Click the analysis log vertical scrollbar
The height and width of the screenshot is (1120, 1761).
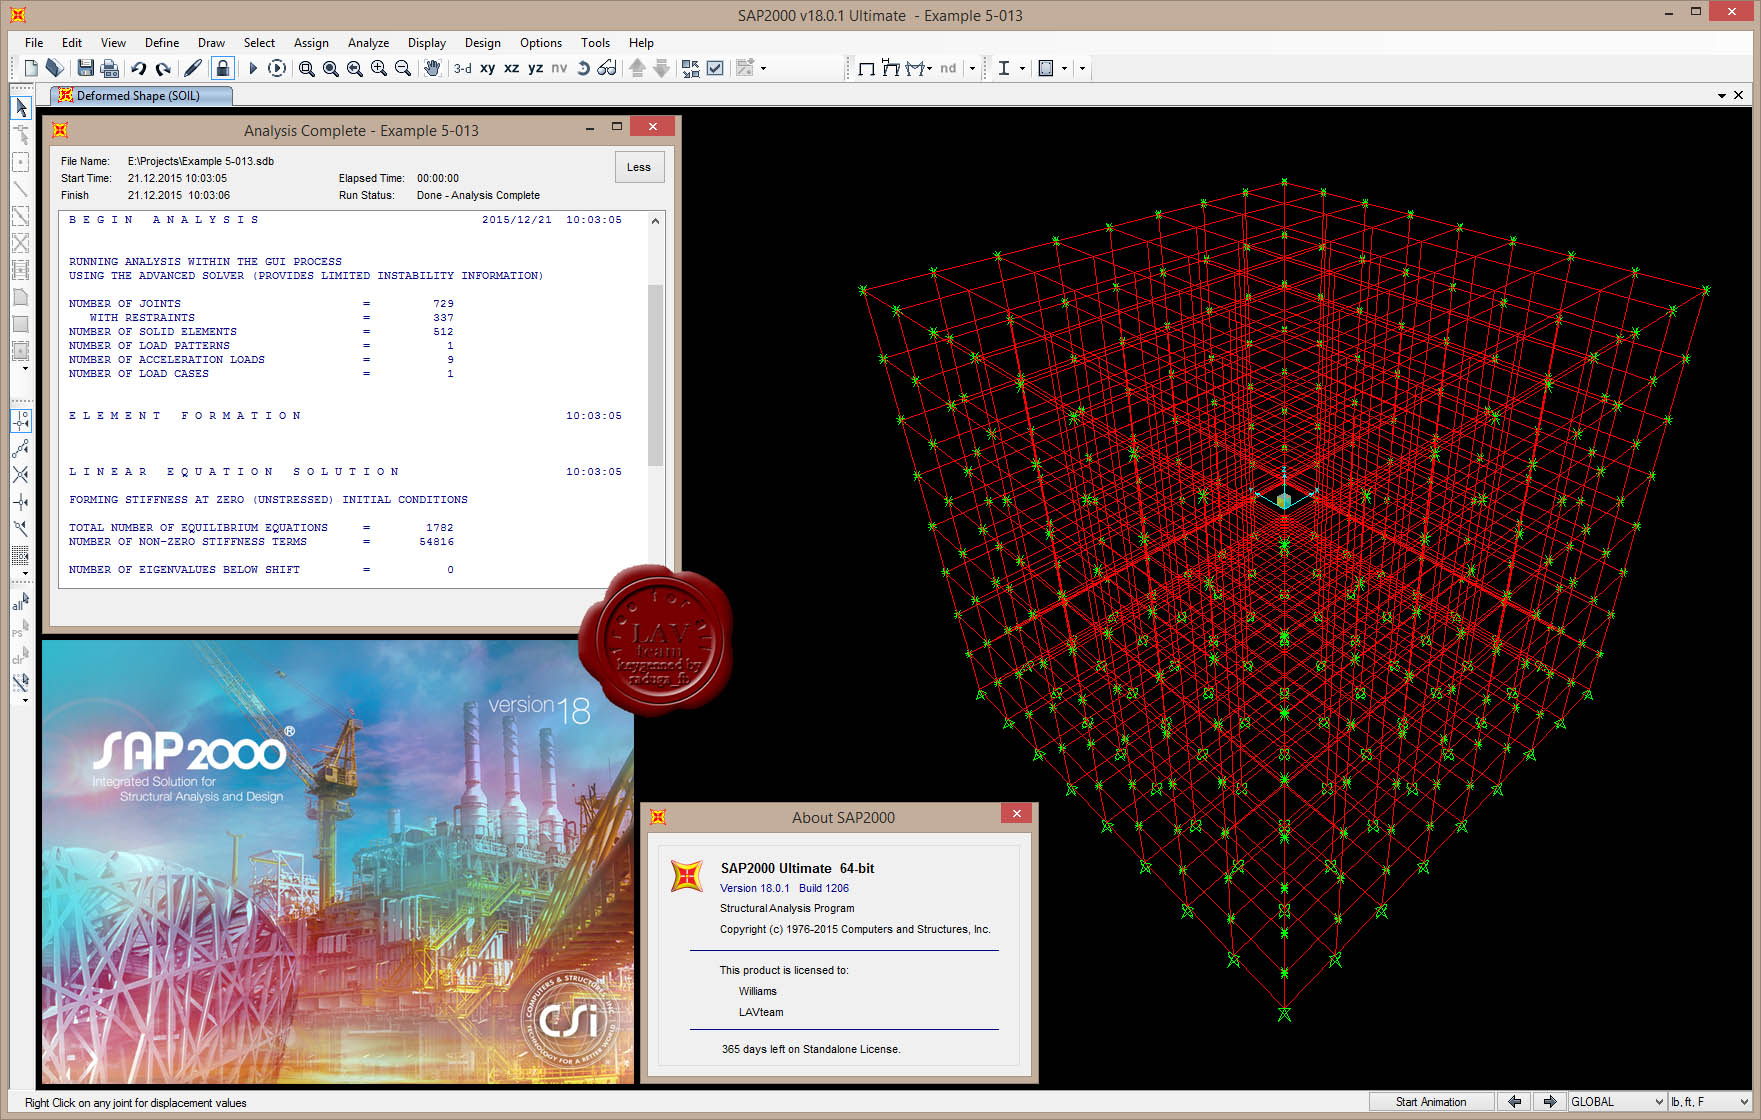pyautogui.click(x=656, y=375)
